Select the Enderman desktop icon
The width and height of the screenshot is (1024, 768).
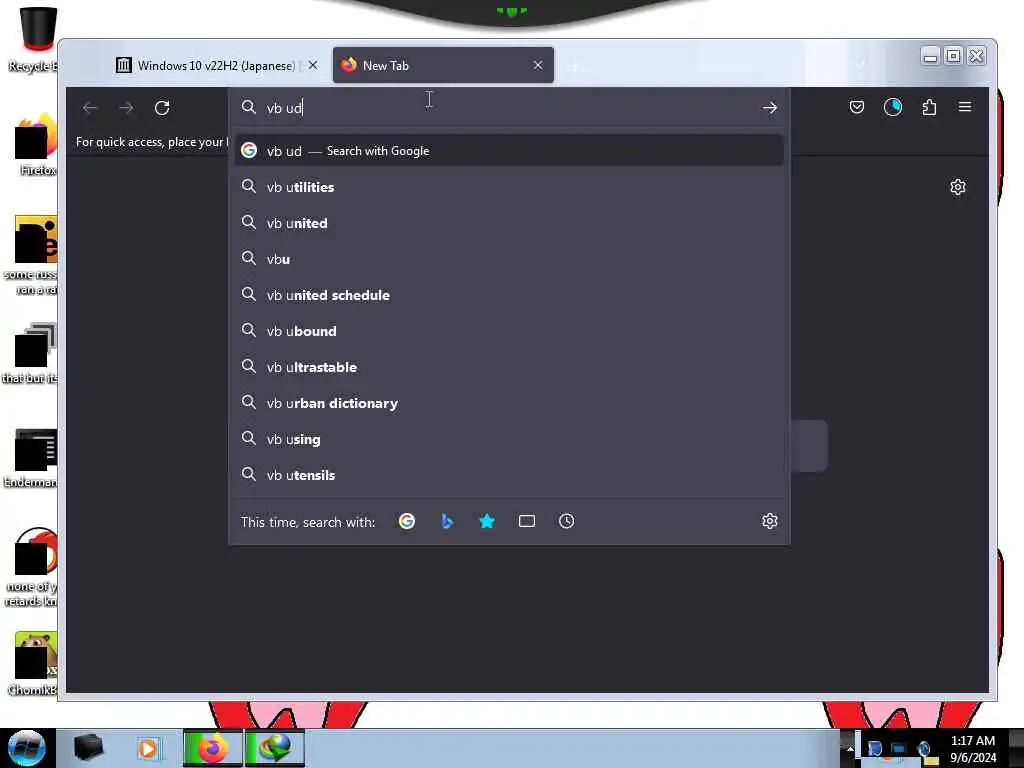33,458
